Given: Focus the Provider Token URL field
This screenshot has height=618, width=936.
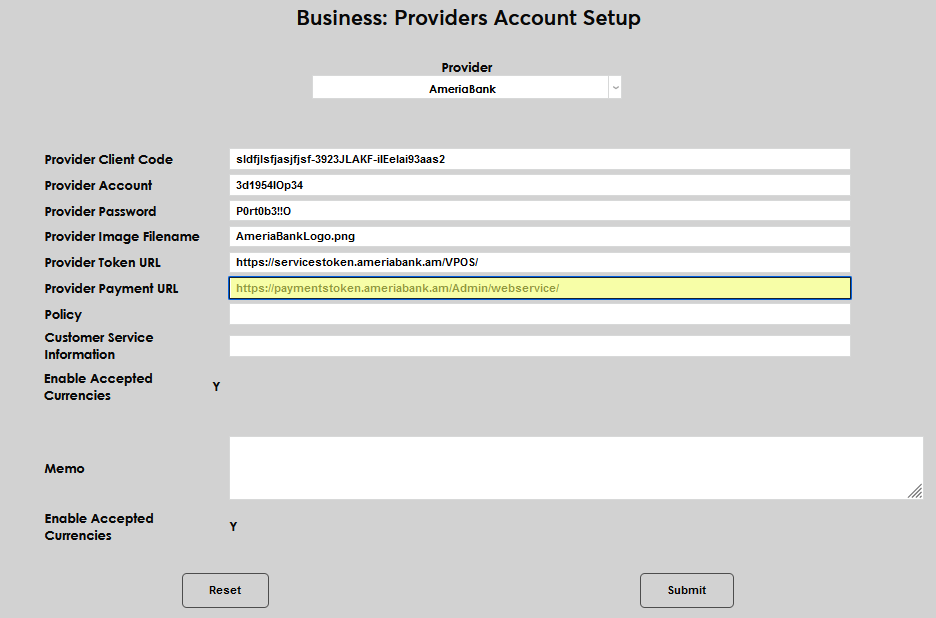Looking at the screenshot, I should [x=539, y=263].
